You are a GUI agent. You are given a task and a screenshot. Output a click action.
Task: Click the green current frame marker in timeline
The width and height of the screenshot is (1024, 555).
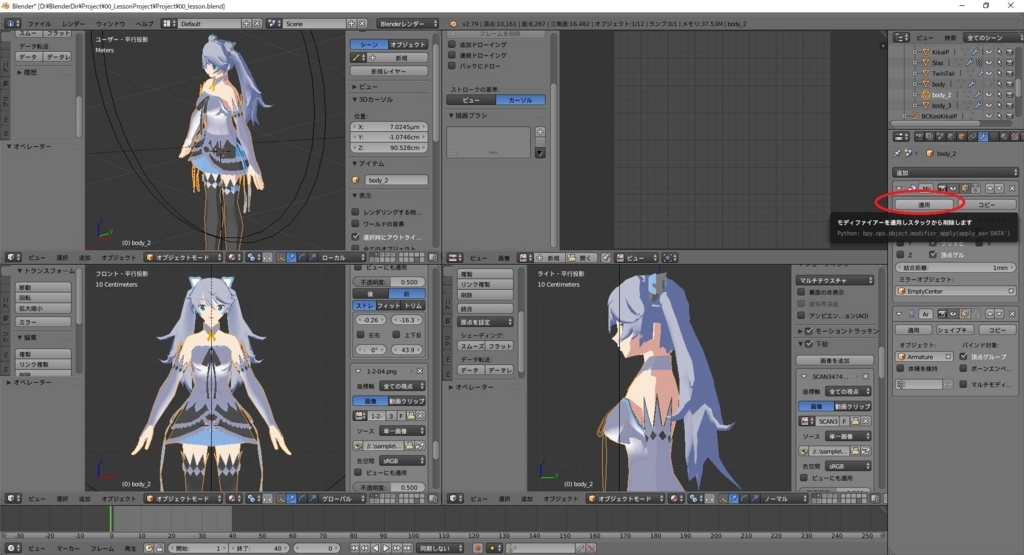pyautogui.click(x=110, y=520)
